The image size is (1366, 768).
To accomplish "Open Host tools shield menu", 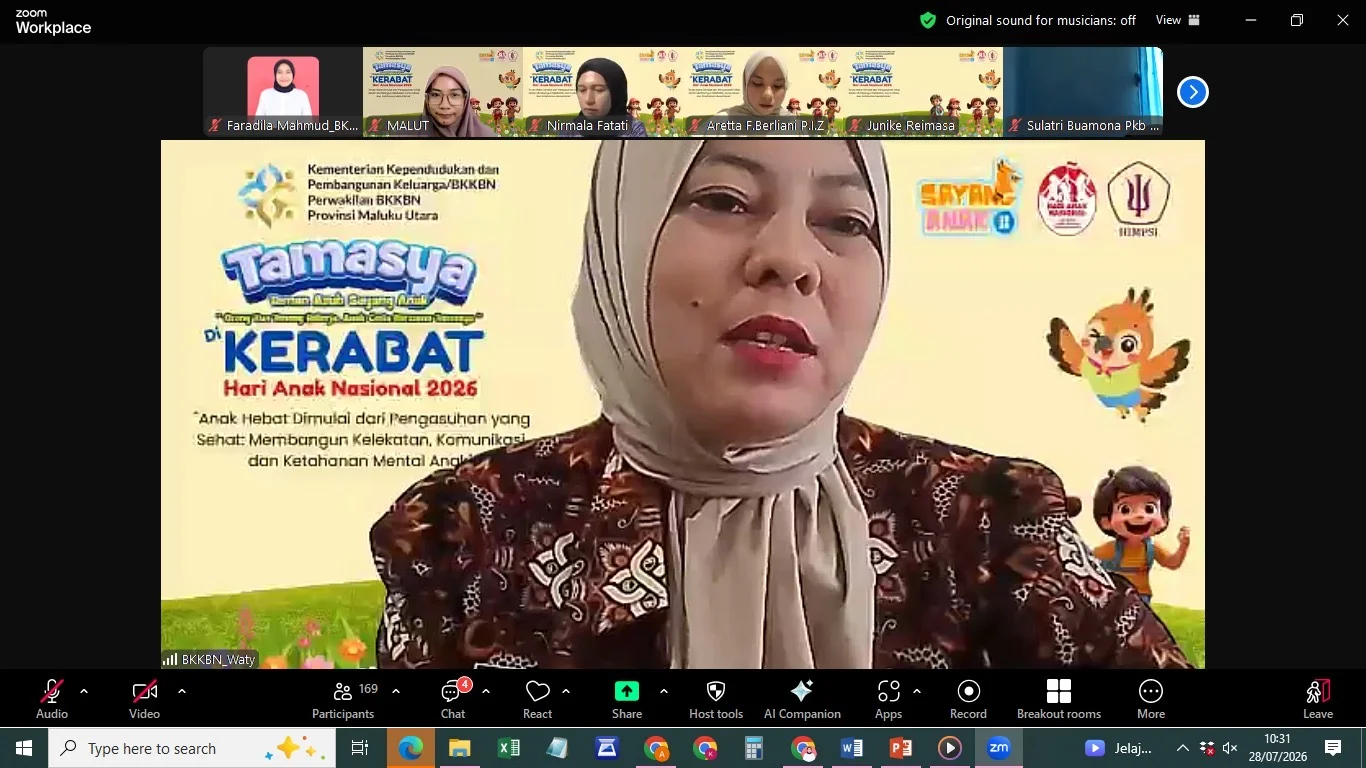I will pos(716,699).
